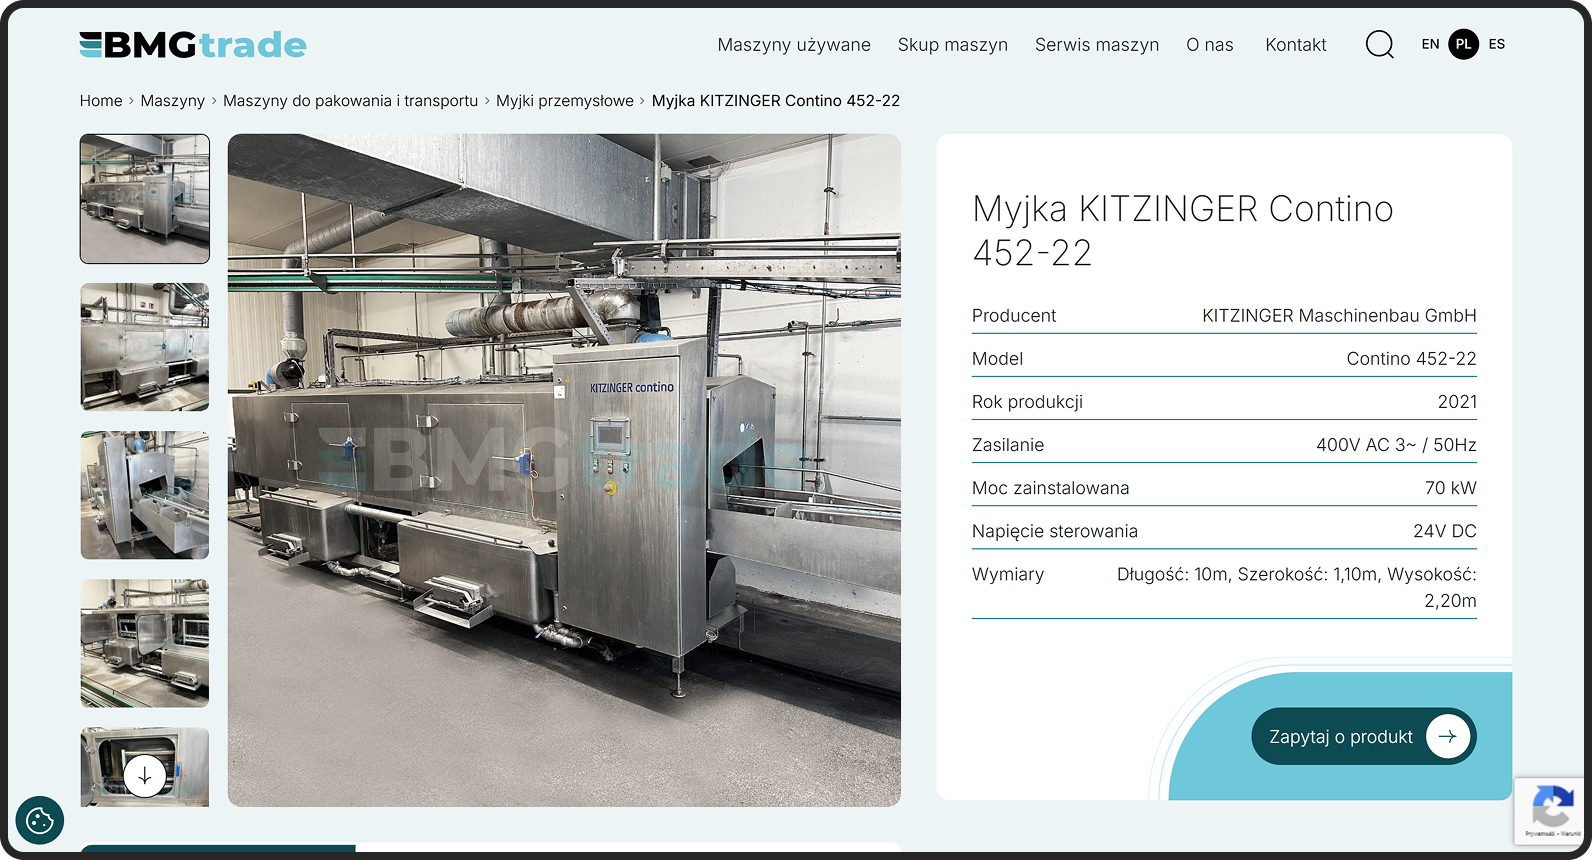Click the Producent label
The height and width of the screenshot is (860, 1592).
1014,316
